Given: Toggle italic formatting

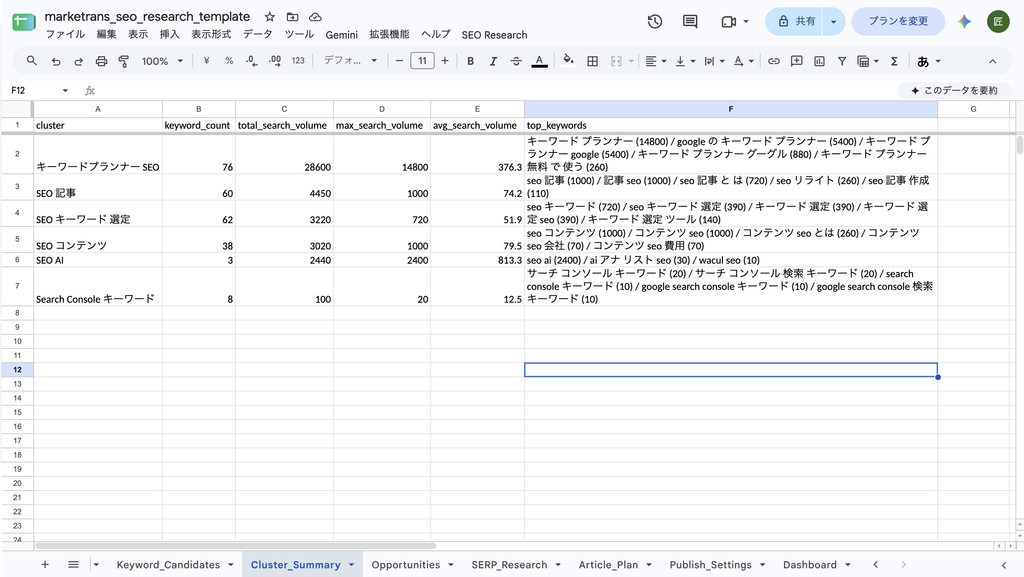Looking at the screenshot, I should [493, 61].
